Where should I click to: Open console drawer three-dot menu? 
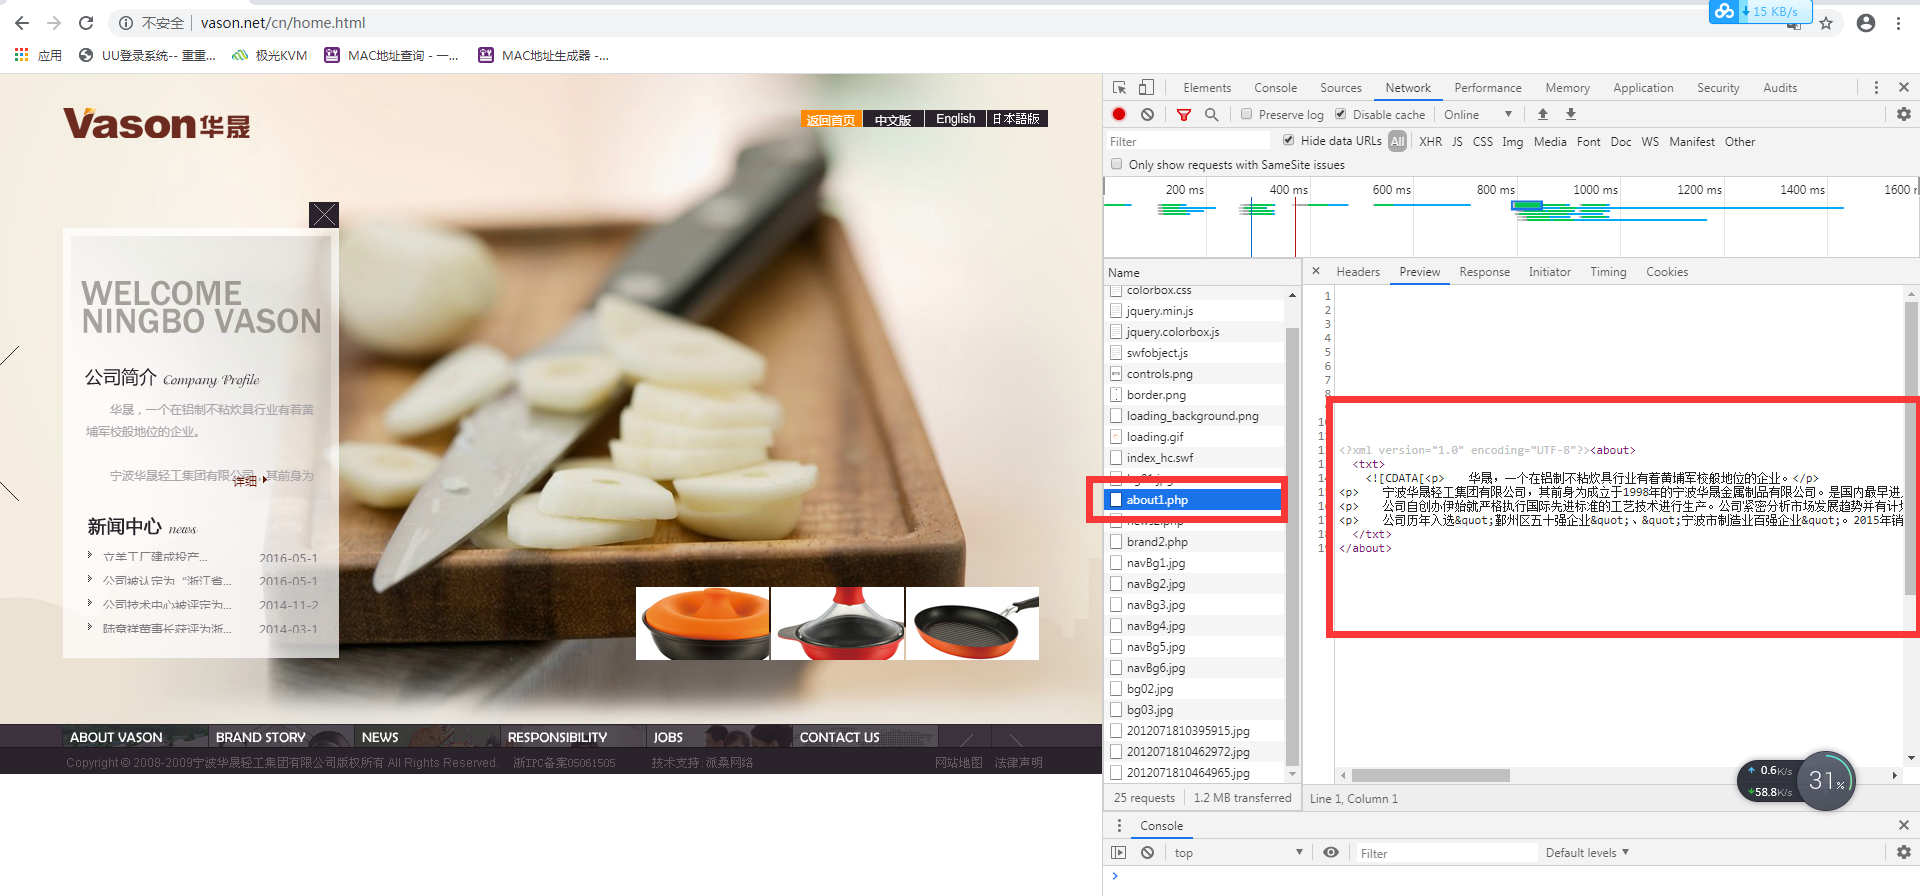[x=1119, y=826]
